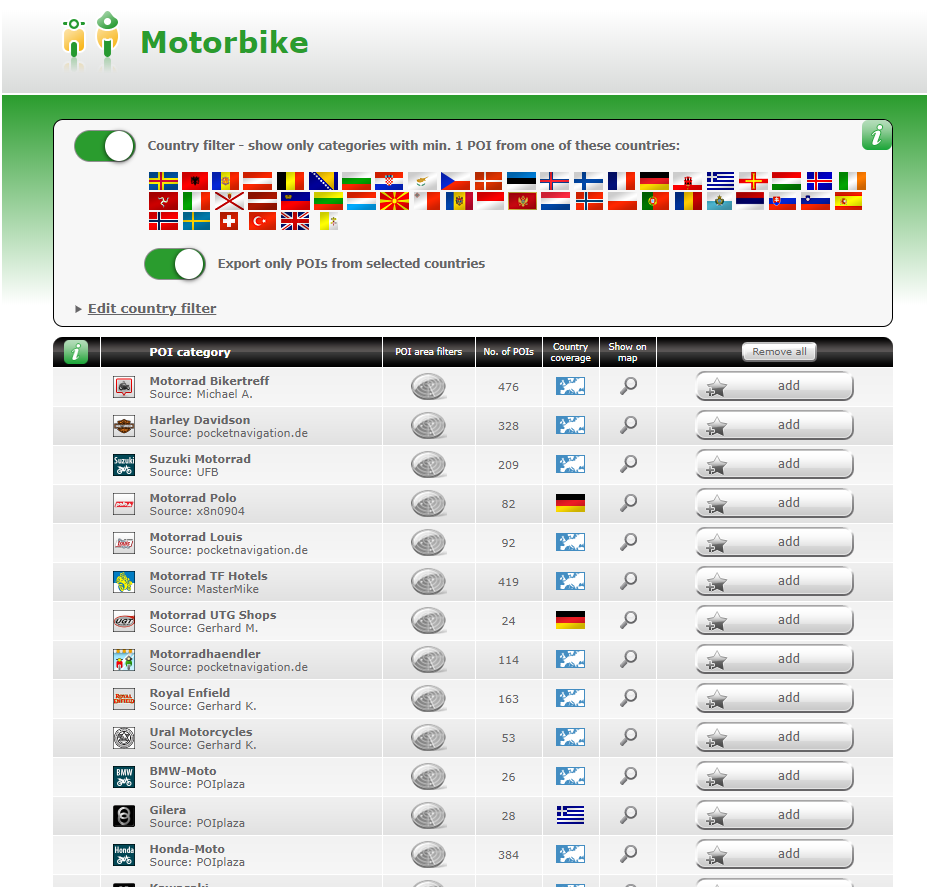Click the Show on map column header
Screen dimensions: 929x889
[627, 352]
